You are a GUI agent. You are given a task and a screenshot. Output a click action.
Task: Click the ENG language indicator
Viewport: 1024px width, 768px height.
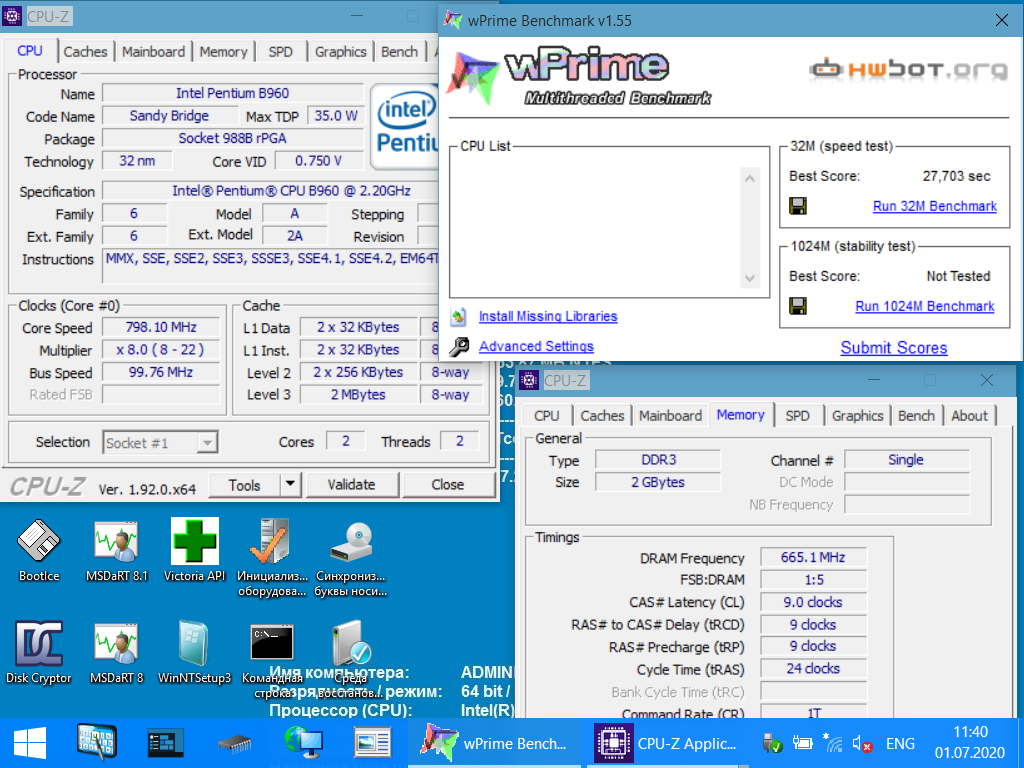tap(900, 744)
